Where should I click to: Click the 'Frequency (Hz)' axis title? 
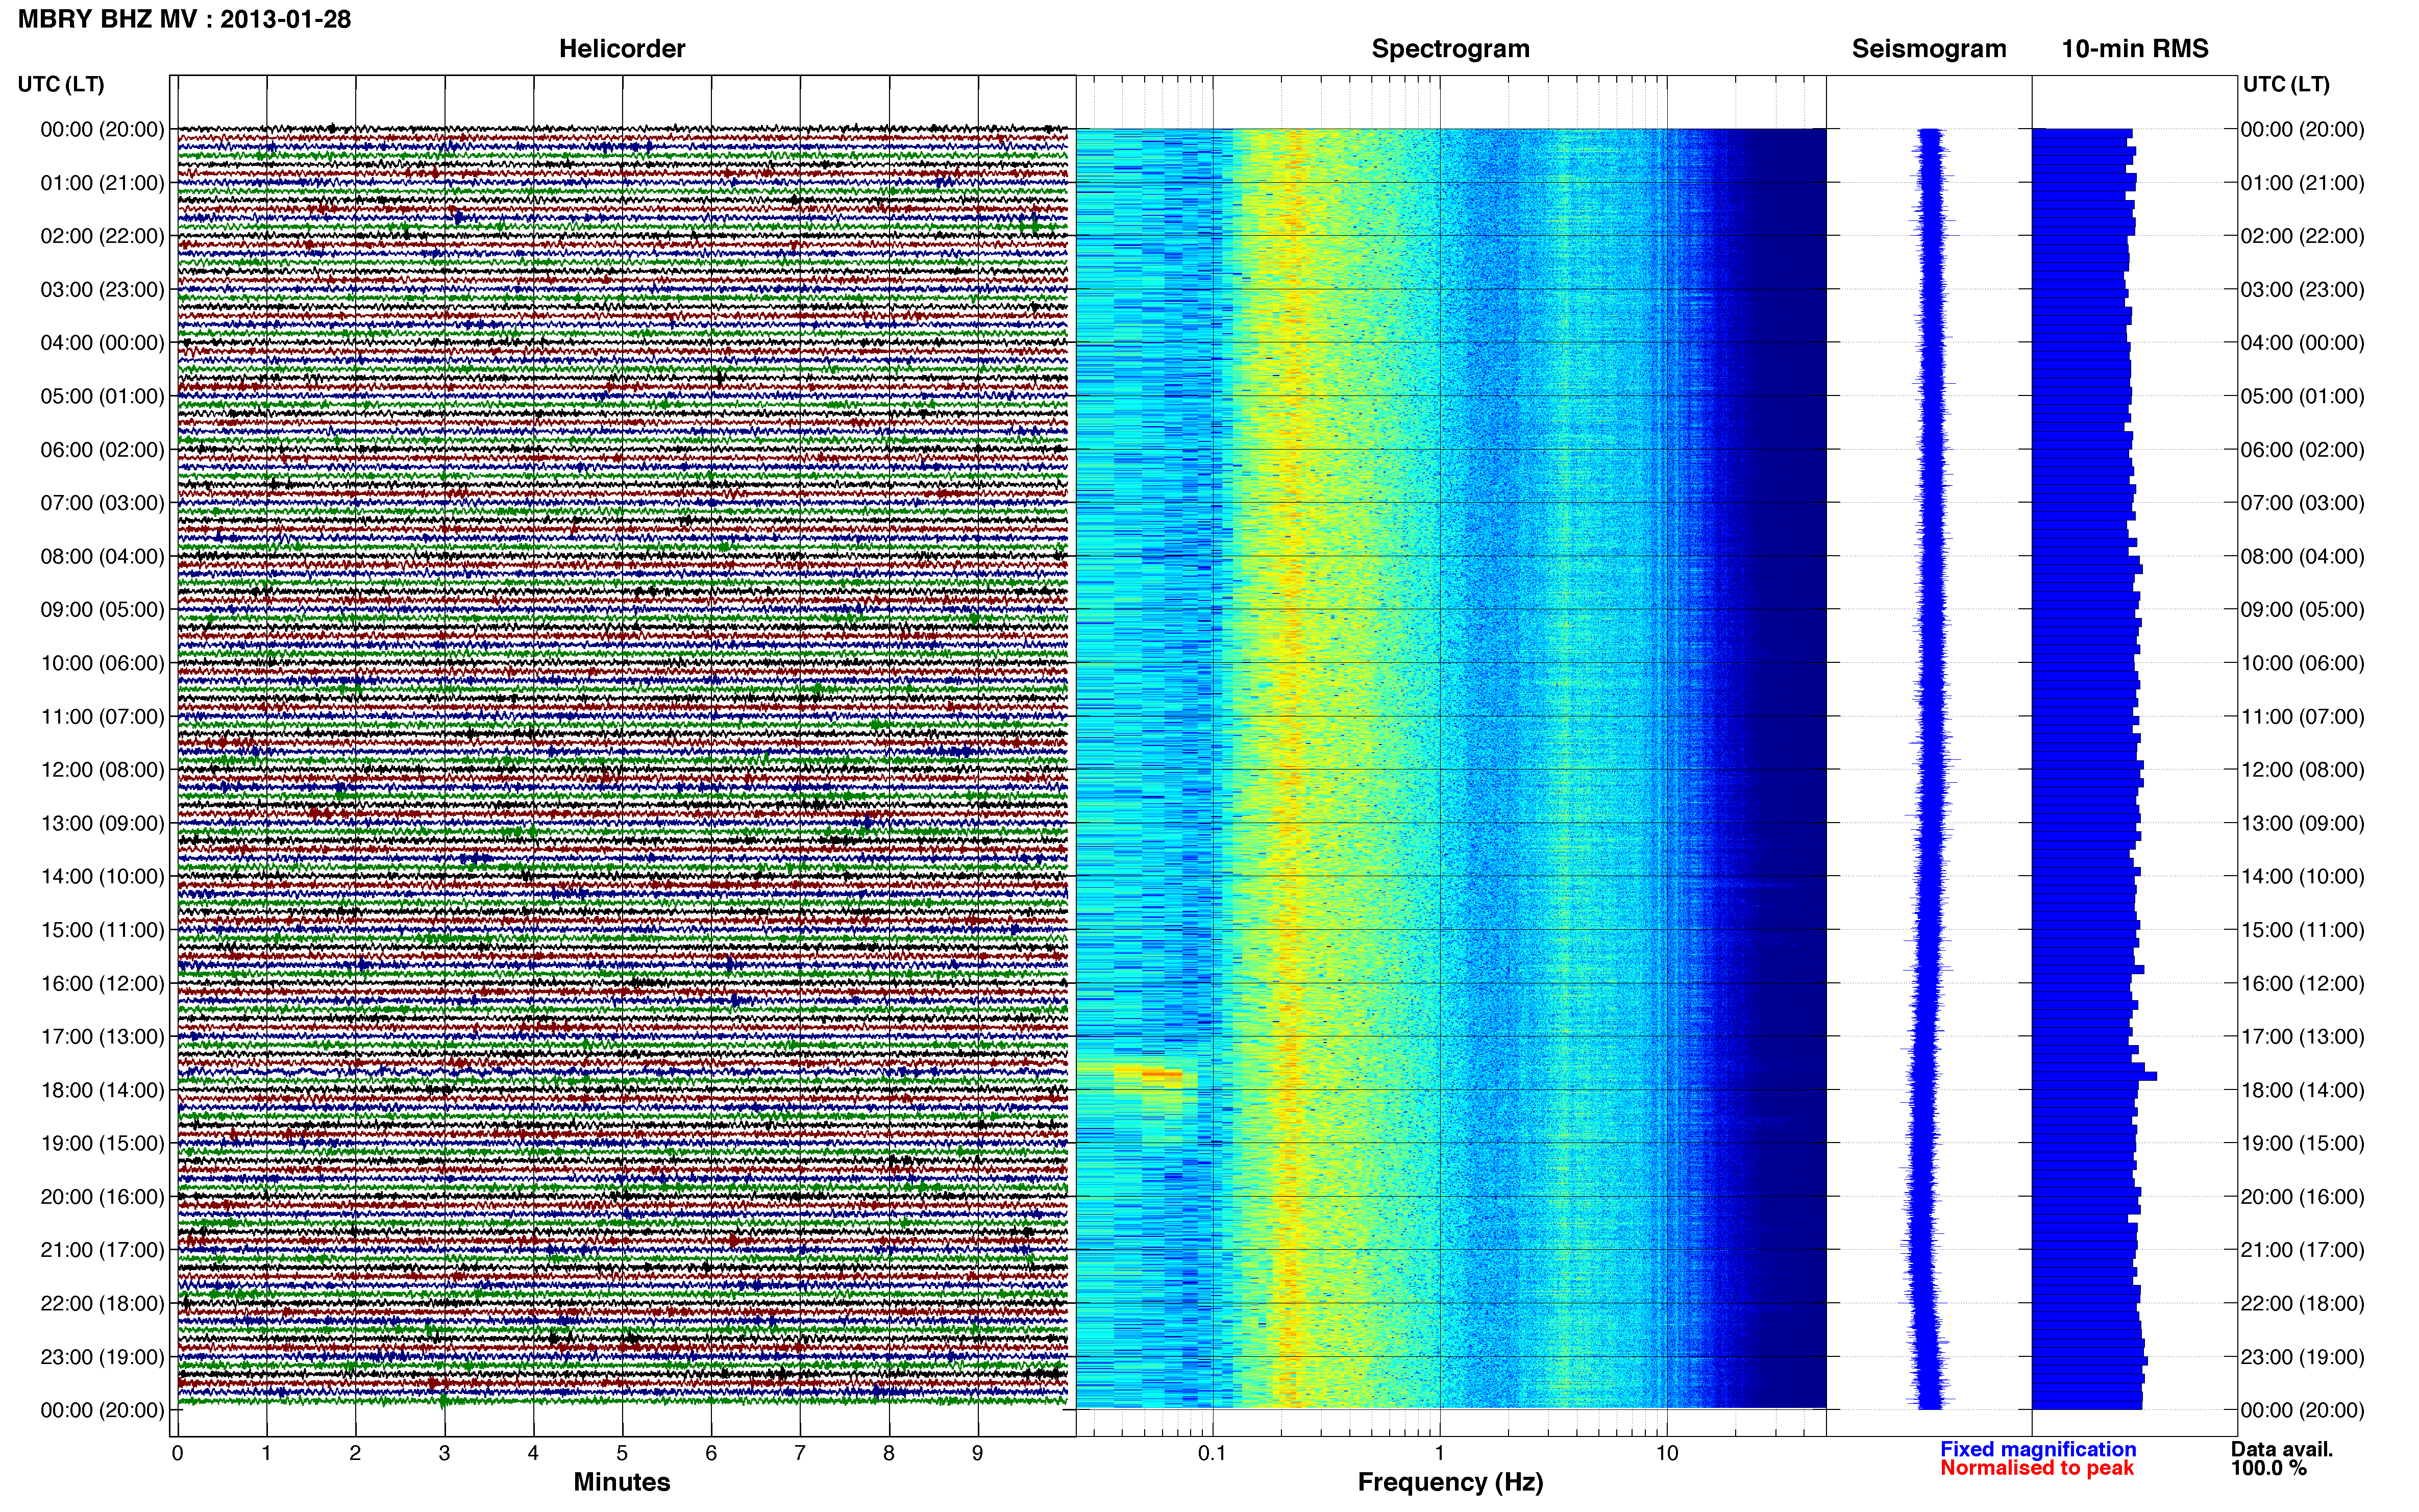[x=1450, y=1482]
